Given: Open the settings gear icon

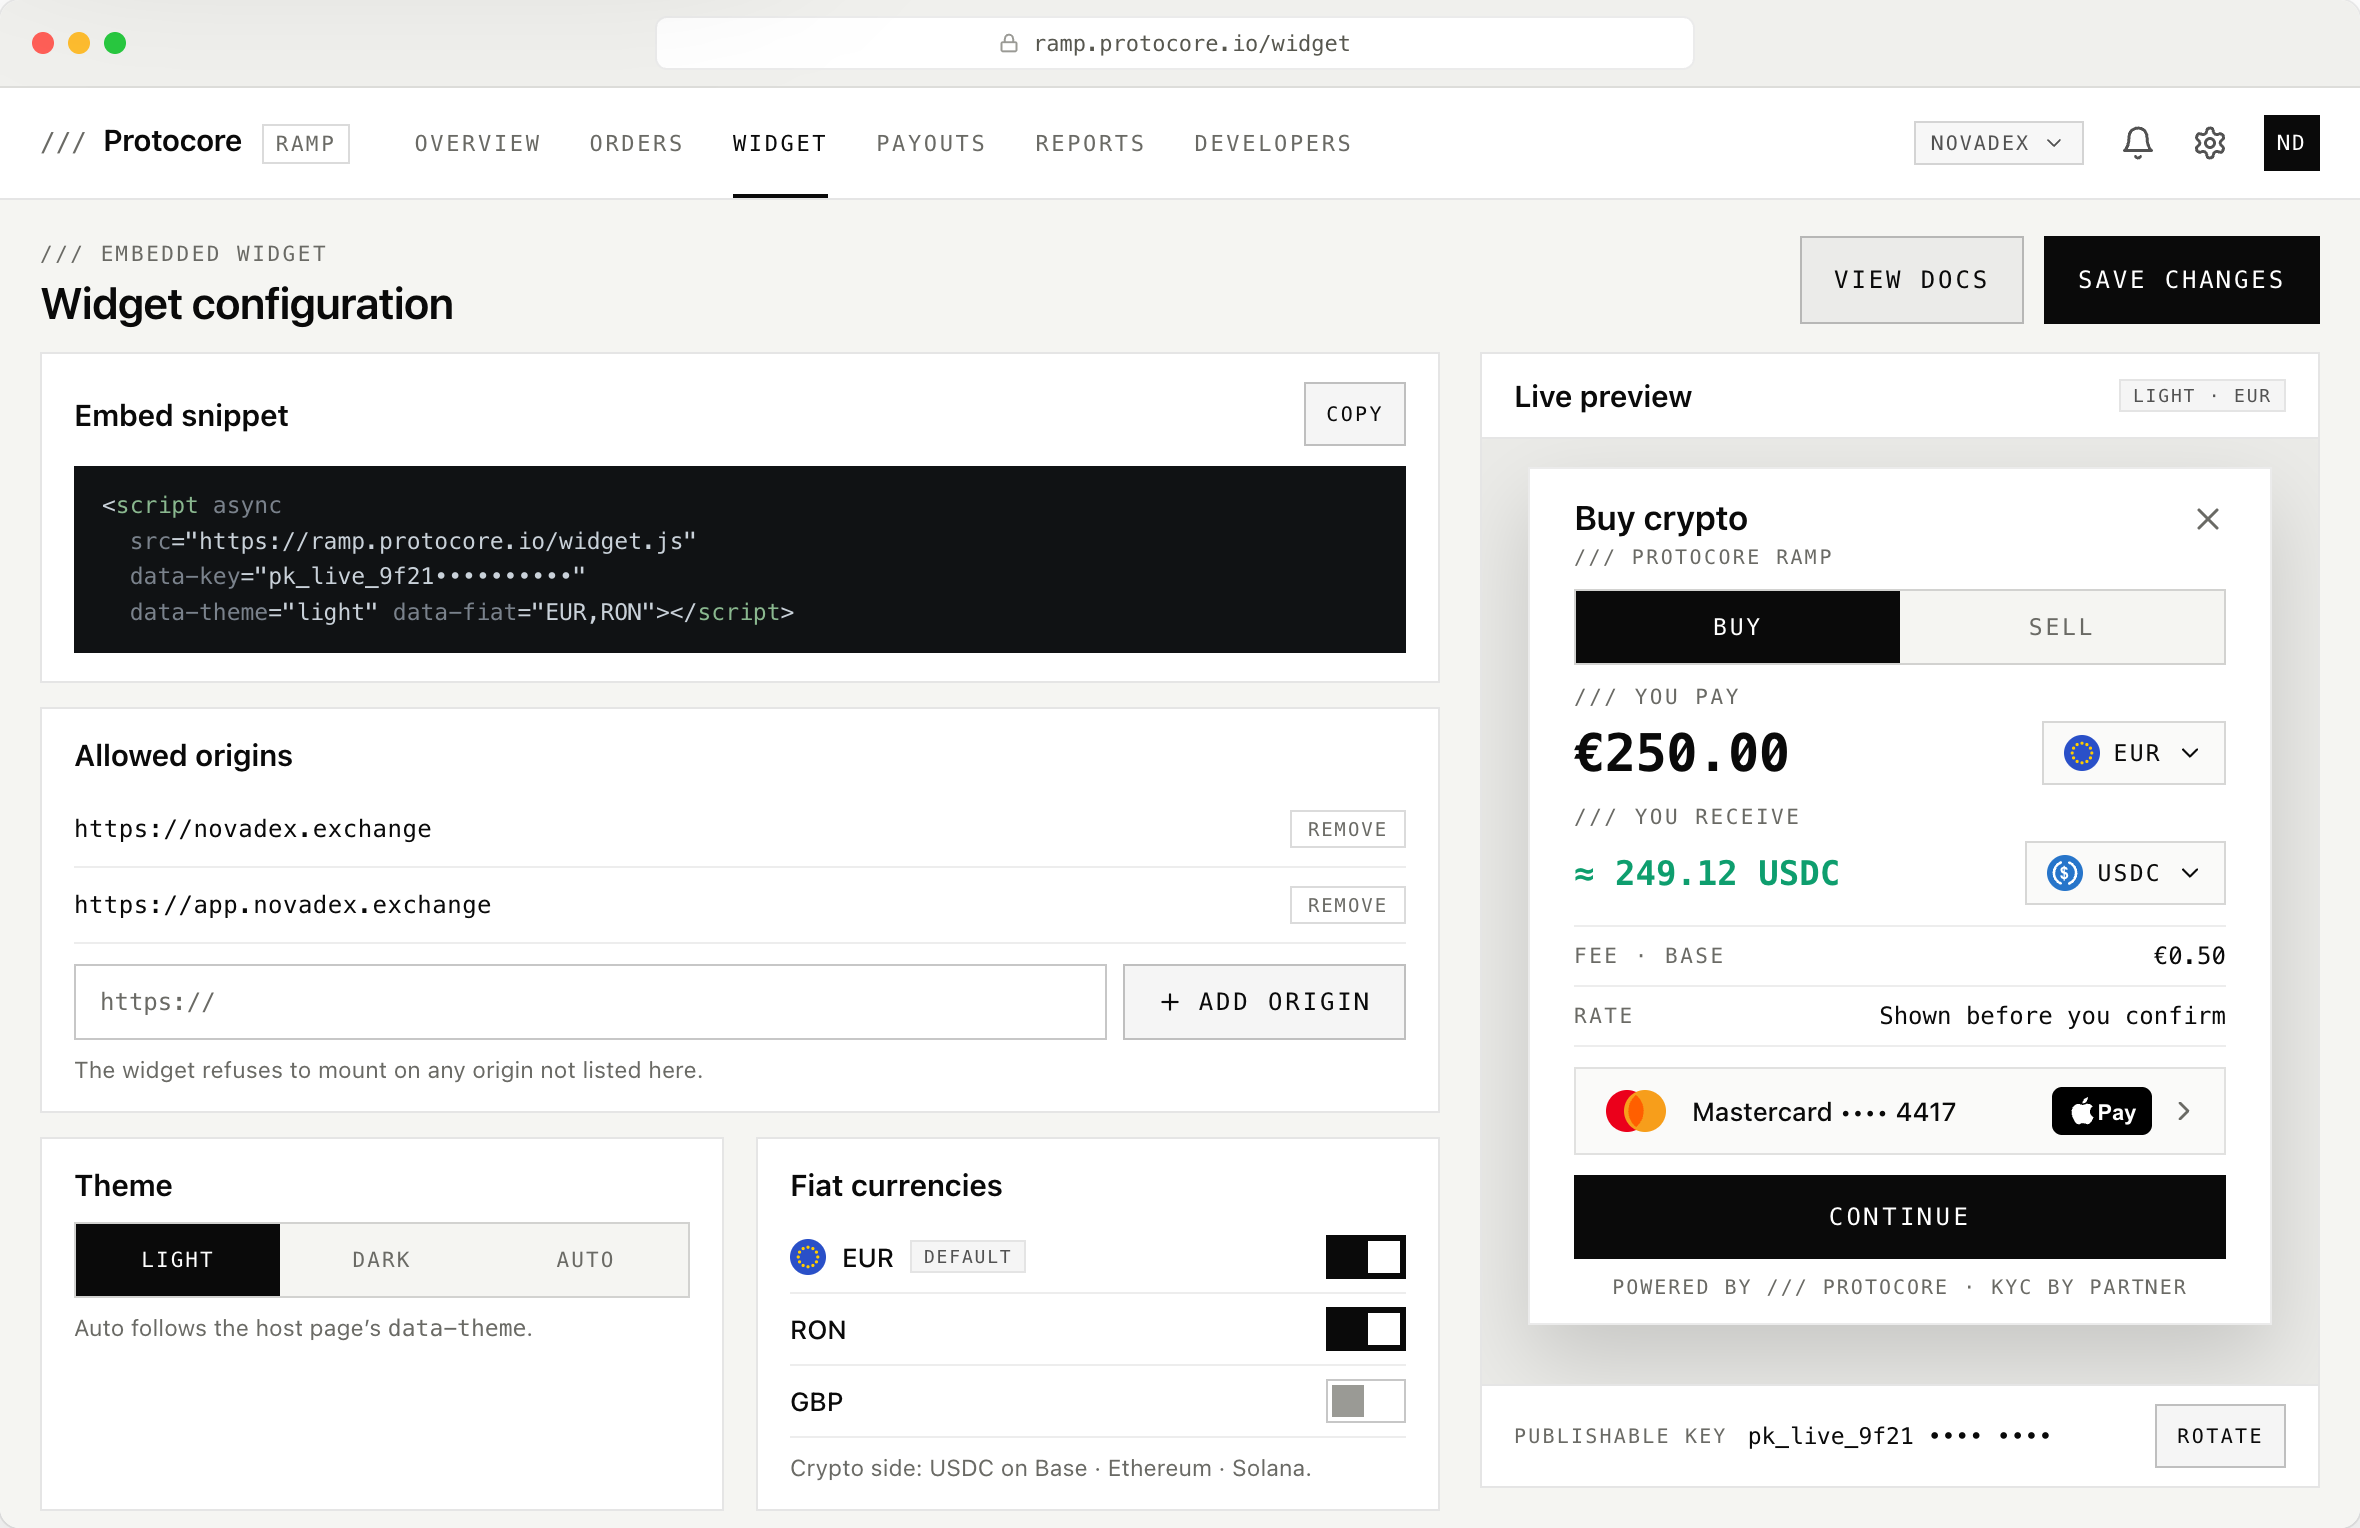Looking at the screenshot, I should [x=2209, y=143].
